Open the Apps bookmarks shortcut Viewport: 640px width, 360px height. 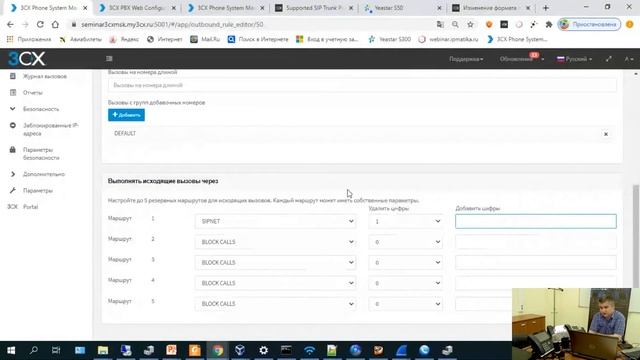point(29,40)
